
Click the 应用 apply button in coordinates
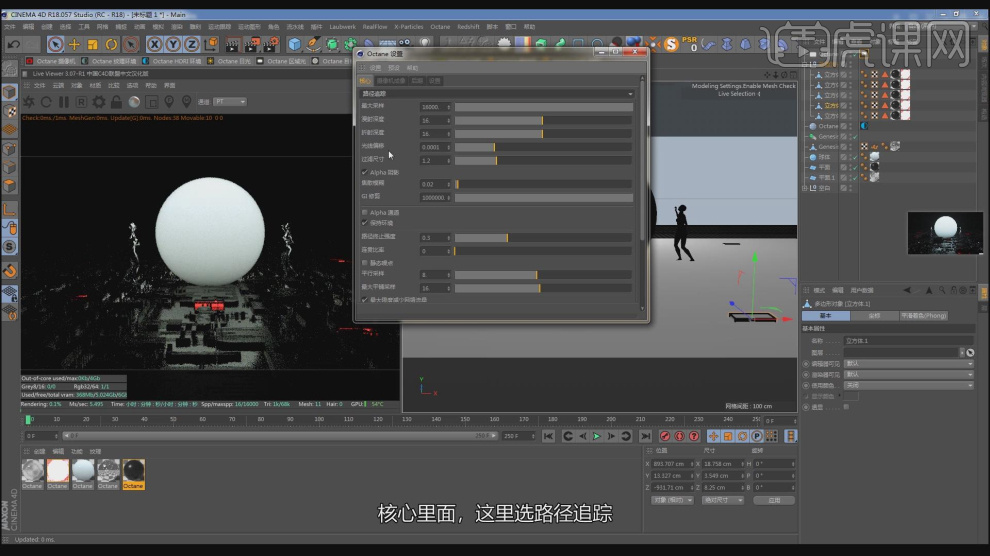coord(773,500)
